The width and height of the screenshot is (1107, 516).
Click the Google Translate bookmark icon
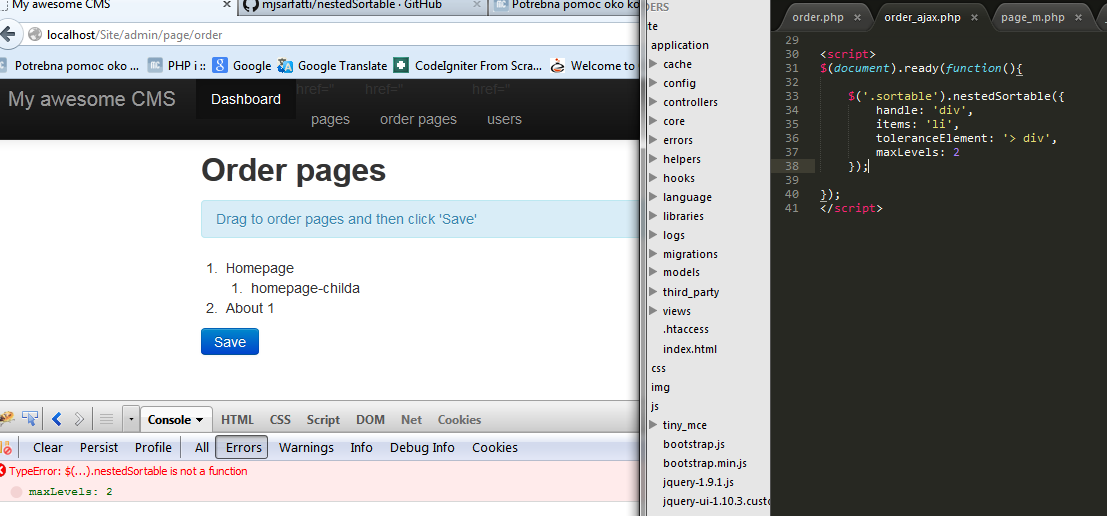pos(285,66)
